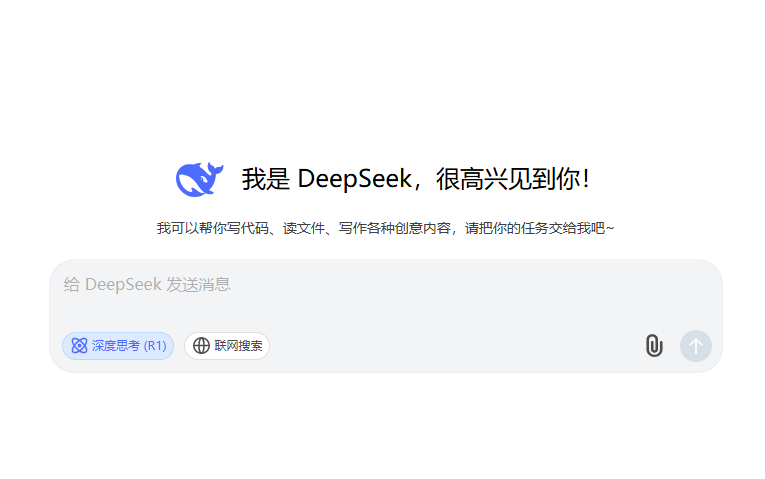The height and width of the screenshot is (479, 765).
Task: Click the 联网搜索 text label
Action: point(238,346)
